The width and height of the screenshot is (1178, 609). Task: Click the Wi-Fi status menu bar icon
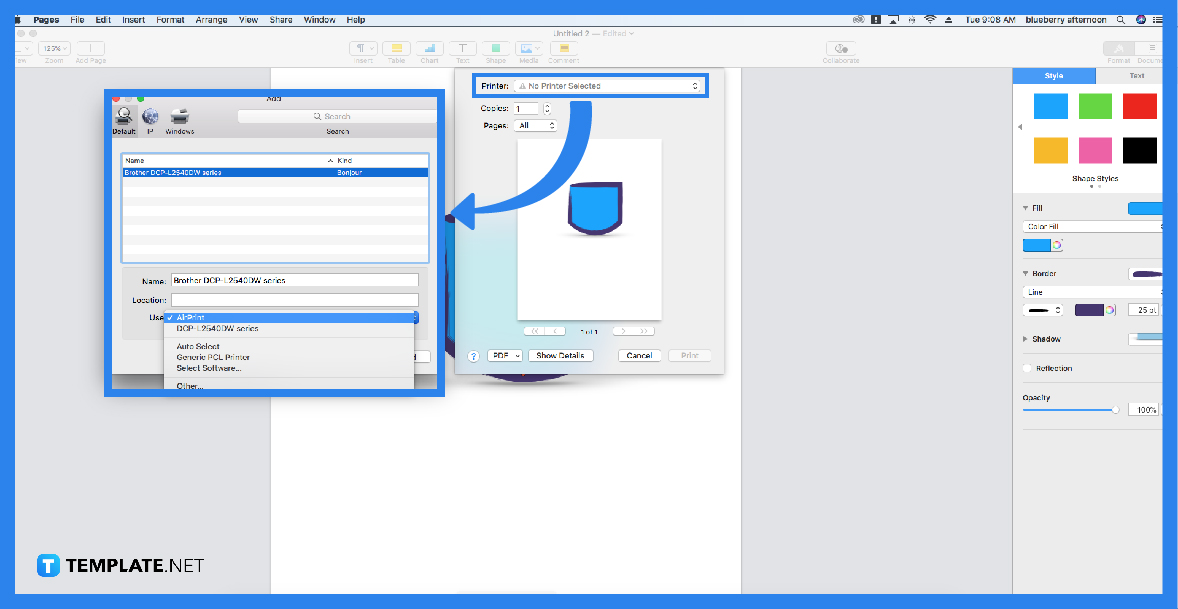click(930, 20)
